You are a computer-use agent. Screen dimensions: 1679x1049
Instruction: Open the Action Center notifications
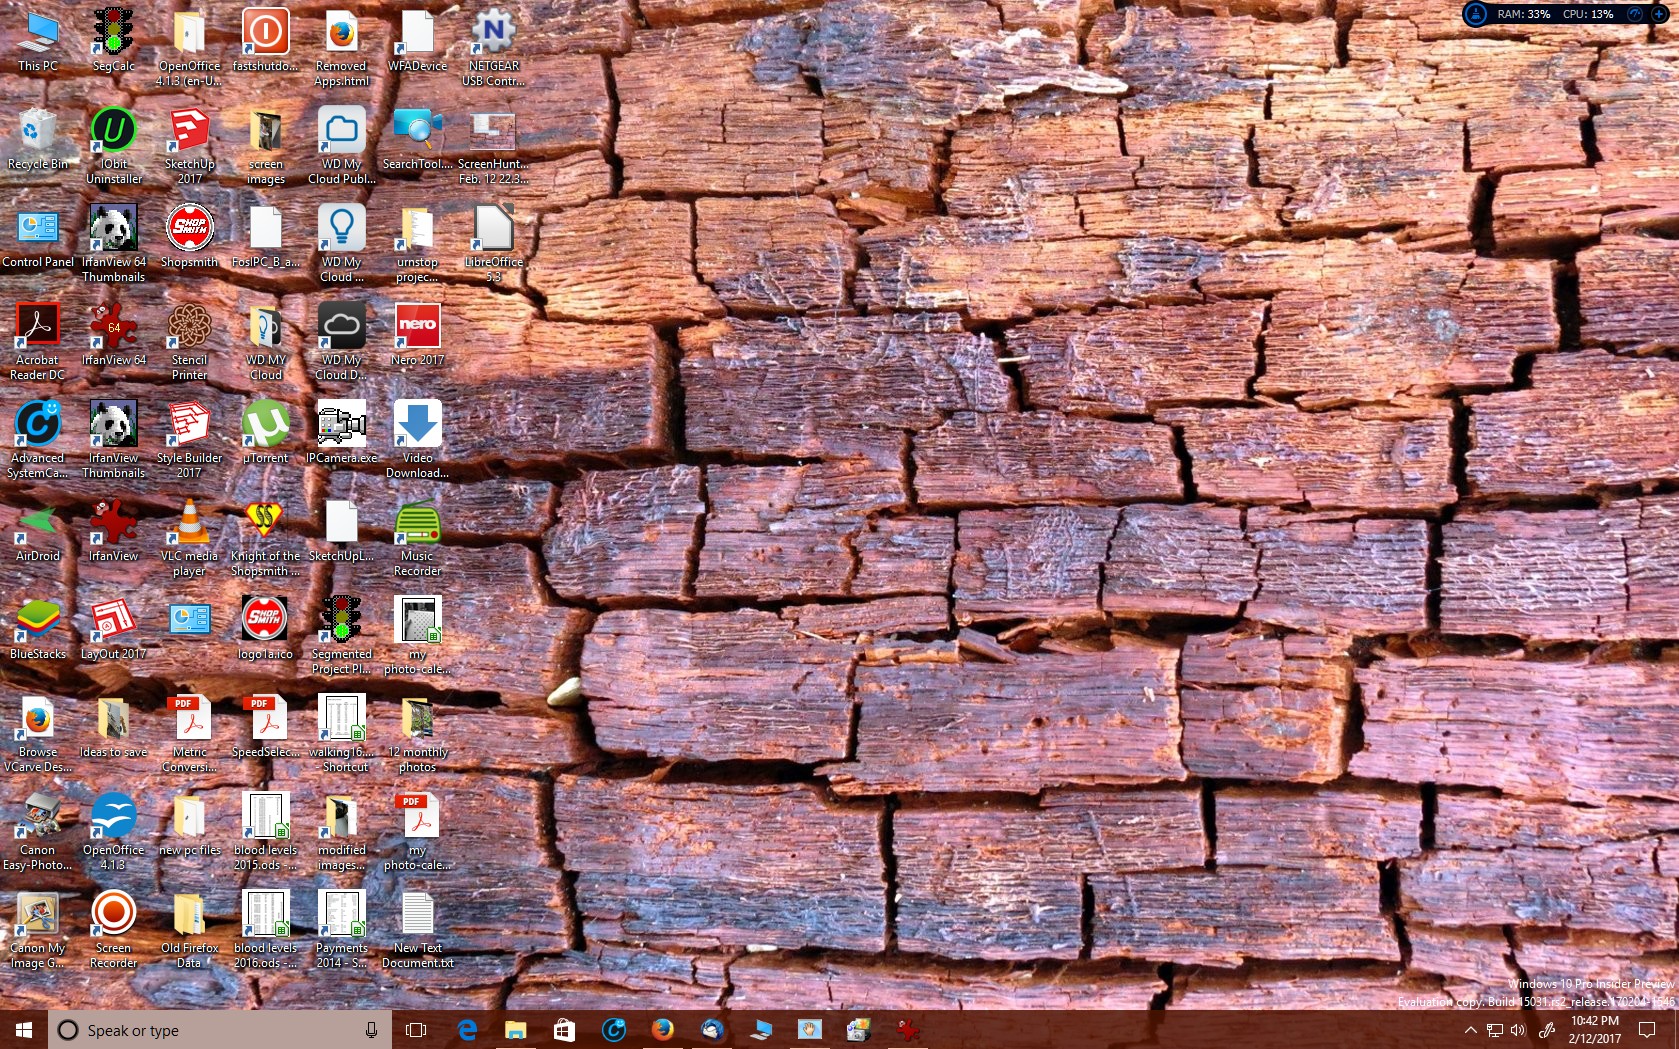[x=1647, y=1030]
